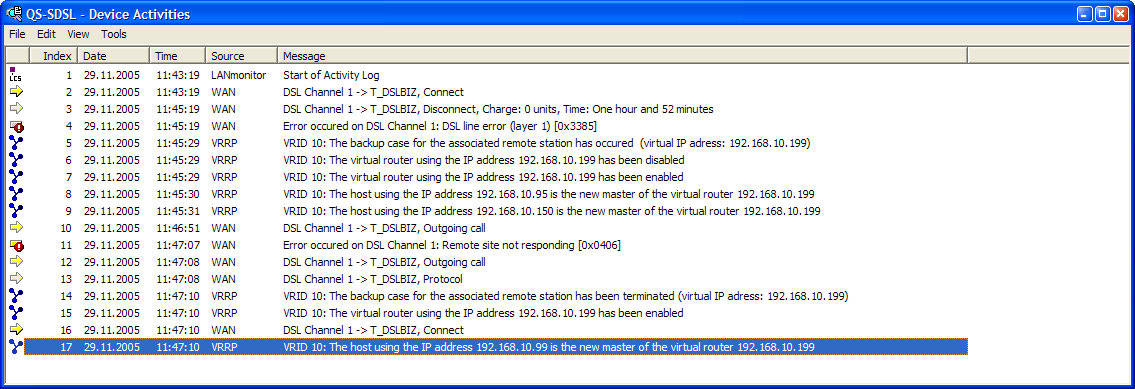Click the arrow icon on row 13 Protocol
1135x389 pixels.
(16, 279)
